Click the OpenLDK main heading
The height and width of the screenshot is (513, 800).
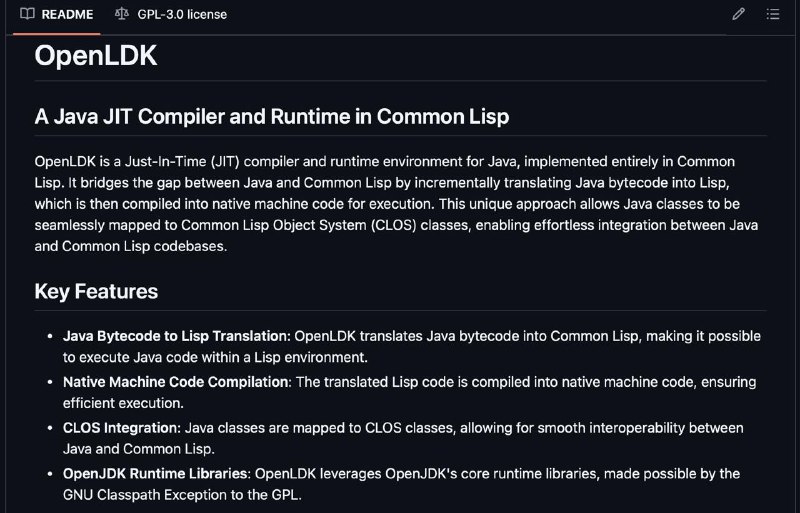[96, 55]
